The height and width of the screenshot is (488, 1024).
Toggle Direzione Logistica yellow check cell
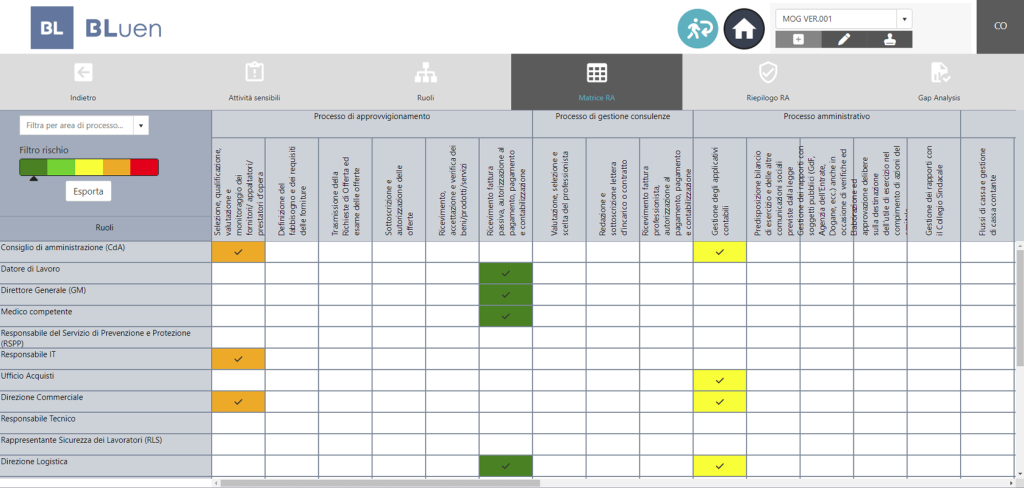(x=720, y=466)
